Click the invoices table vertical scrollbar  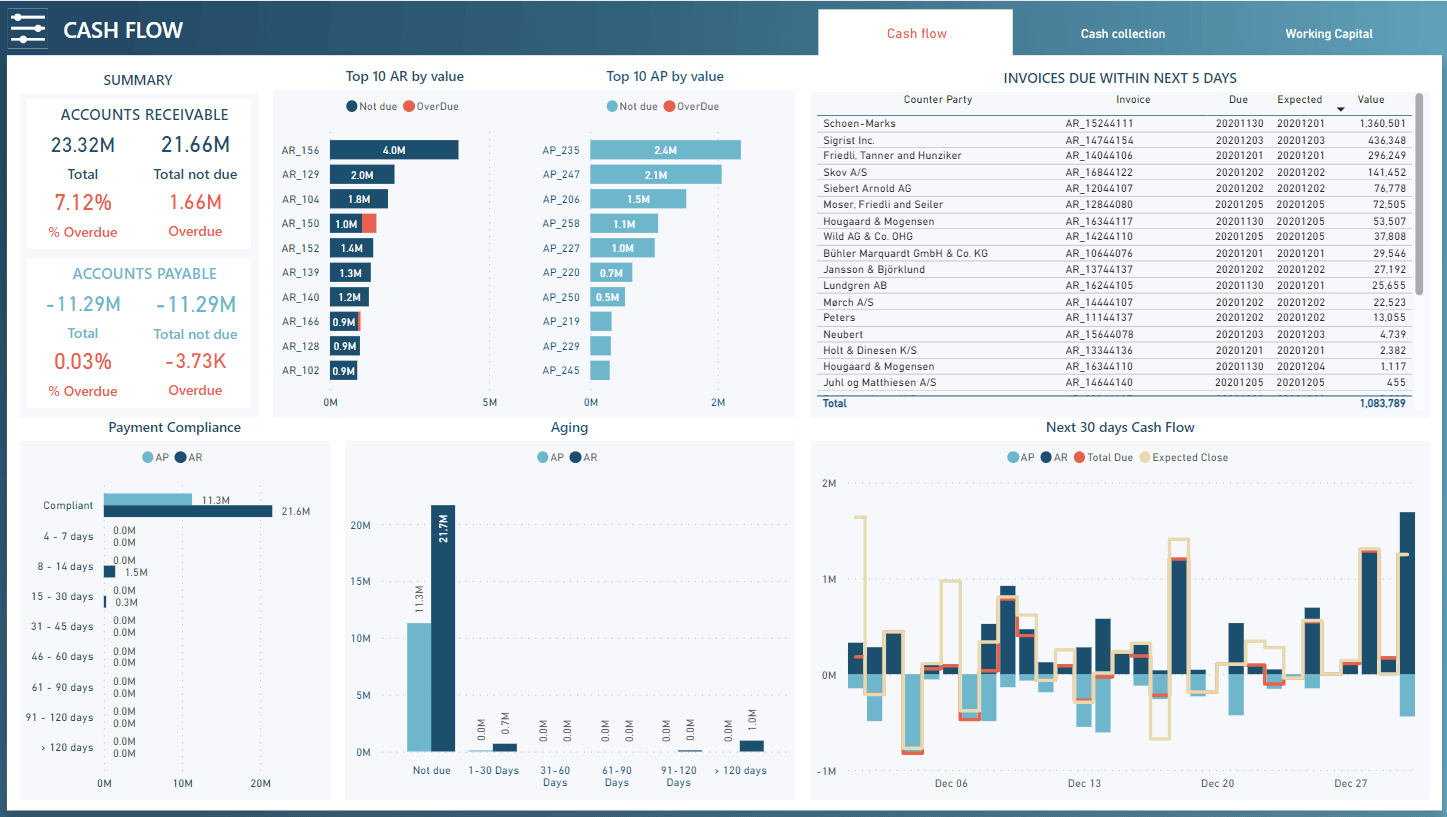1418,200
